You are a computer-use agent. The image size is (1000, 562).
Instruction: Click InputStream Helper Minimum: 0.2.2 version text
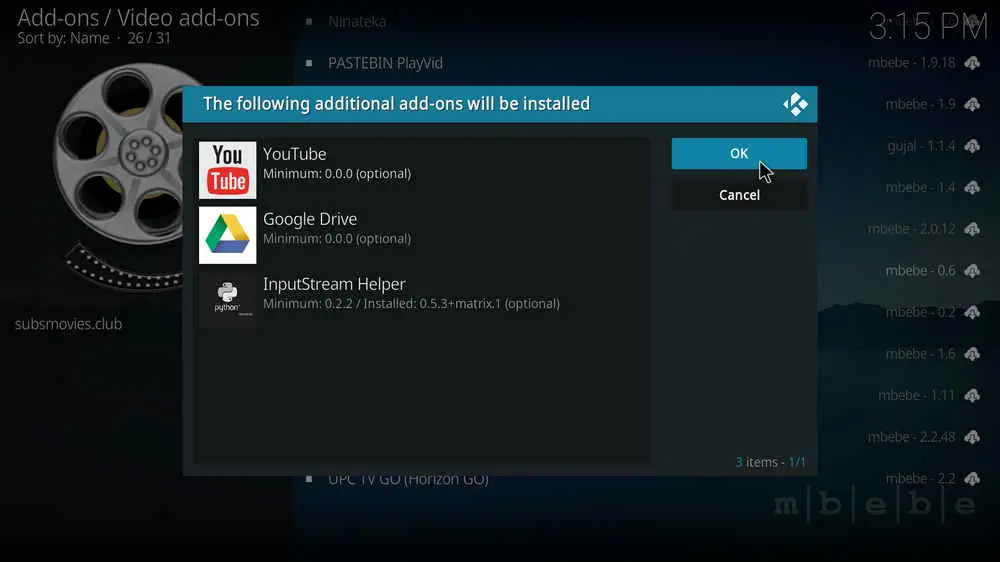pyautogui.click(x=411, y=304)
